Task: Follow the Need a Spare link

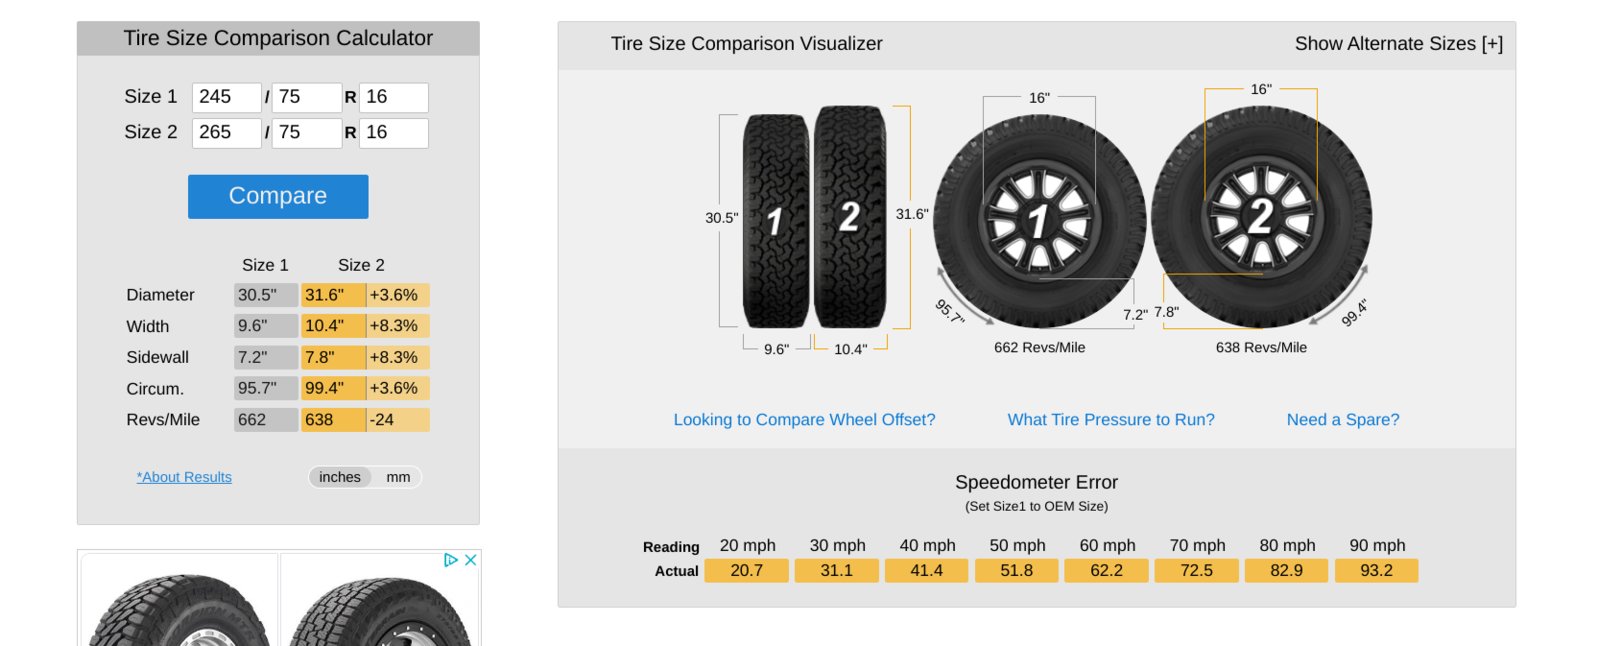Action: 1343,420
